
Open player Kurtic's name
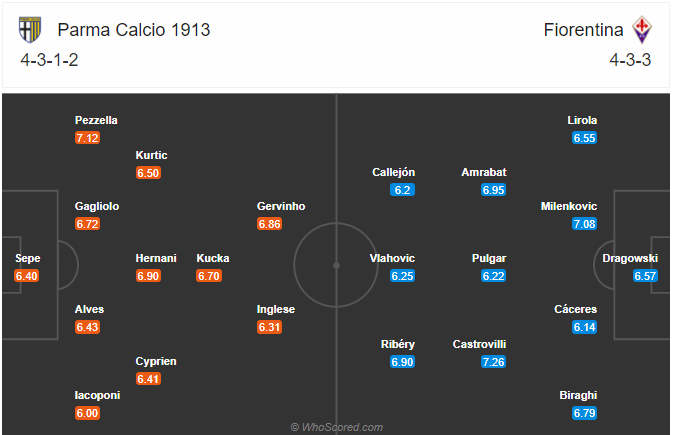tap(151, 155)
